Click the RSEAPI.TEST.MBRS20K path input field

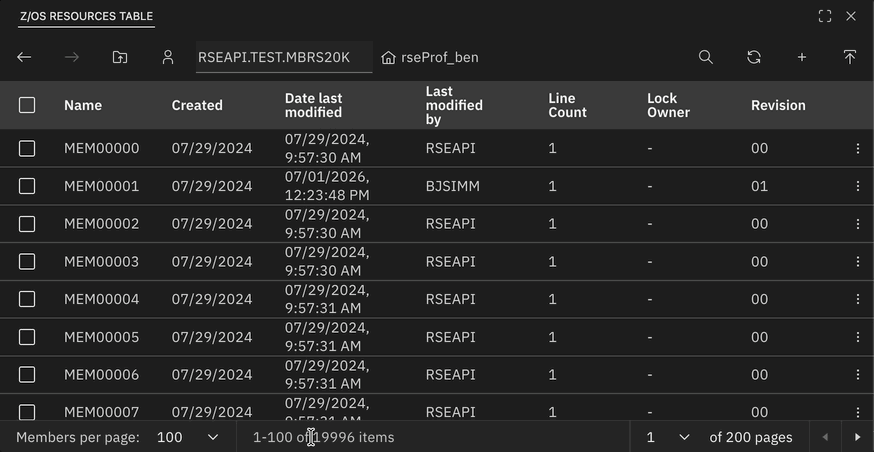click(x=284, y=57)
